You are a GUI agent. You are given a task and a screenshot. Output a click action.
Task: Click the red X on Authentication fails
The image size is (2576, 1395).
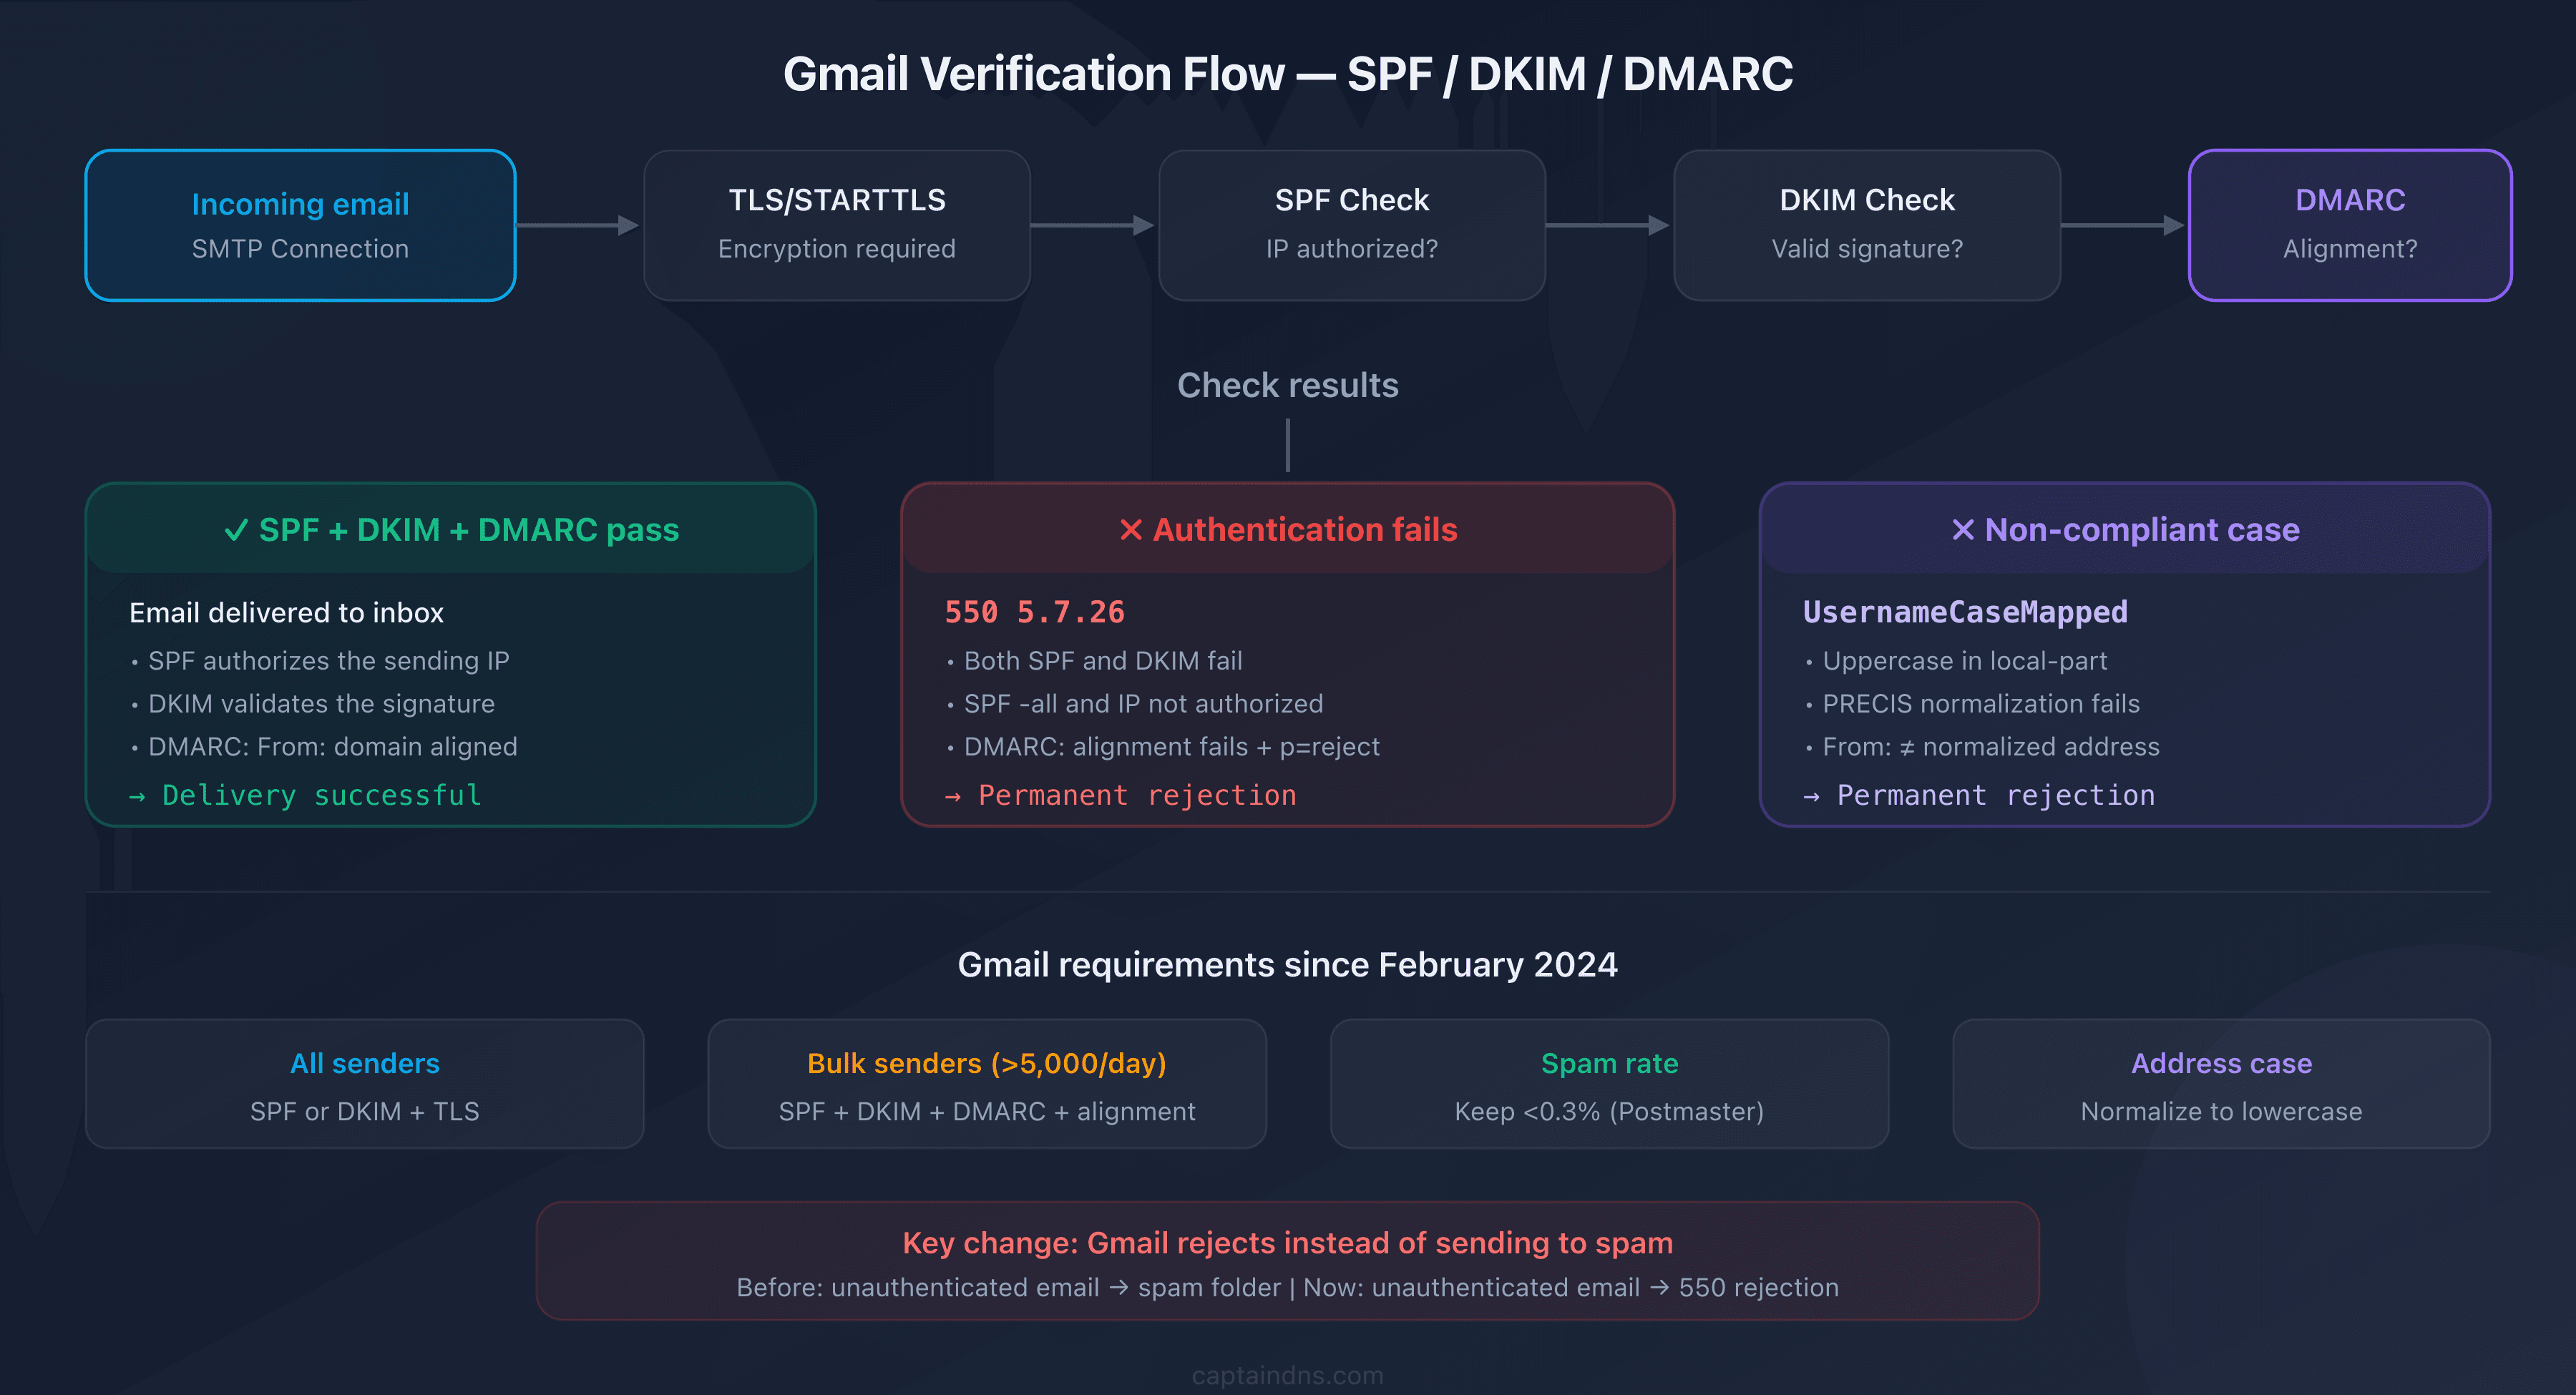(x=1130, y=530)
